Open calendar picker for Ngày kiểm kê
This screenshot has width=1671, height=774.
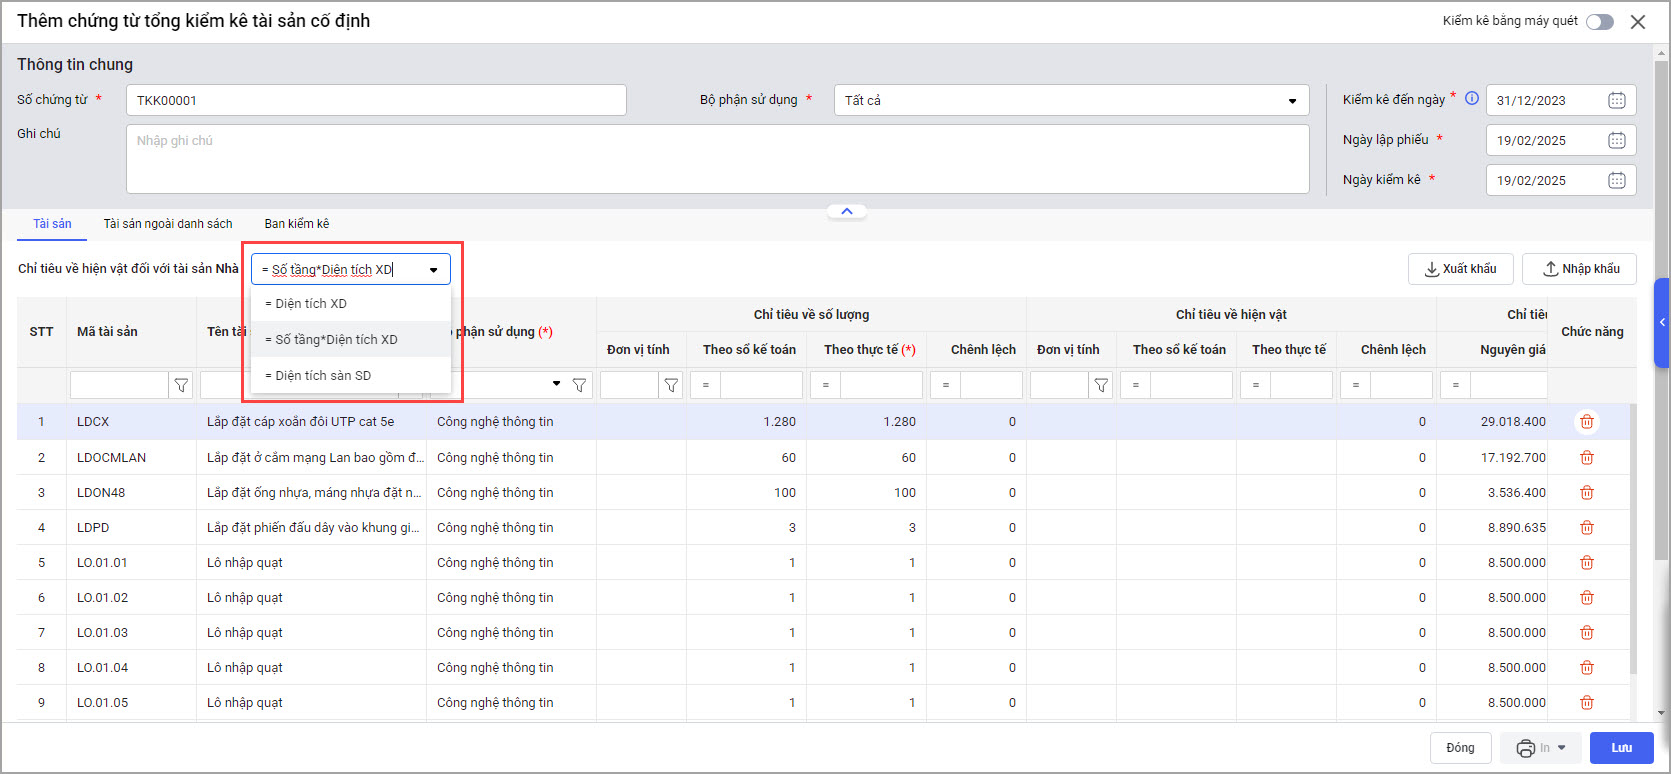(1616, 180)
